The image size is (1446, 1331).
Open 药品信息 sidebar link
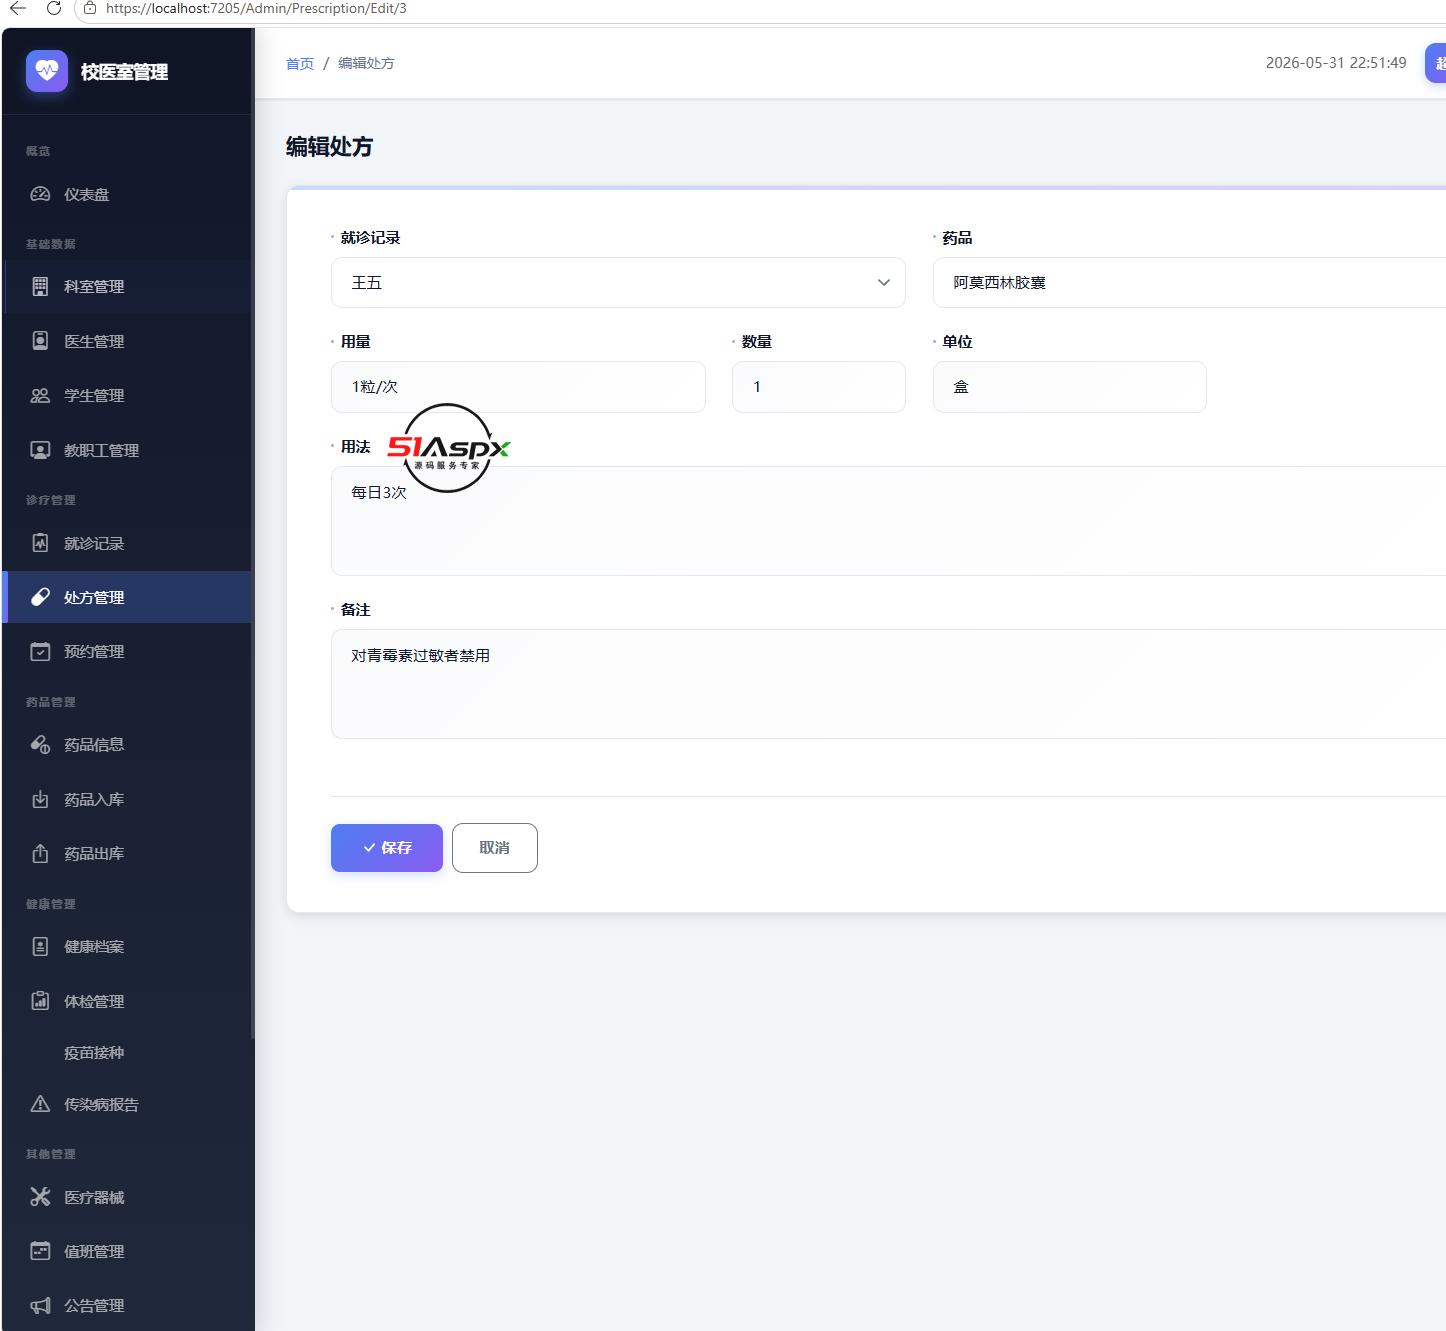[128, 744]
